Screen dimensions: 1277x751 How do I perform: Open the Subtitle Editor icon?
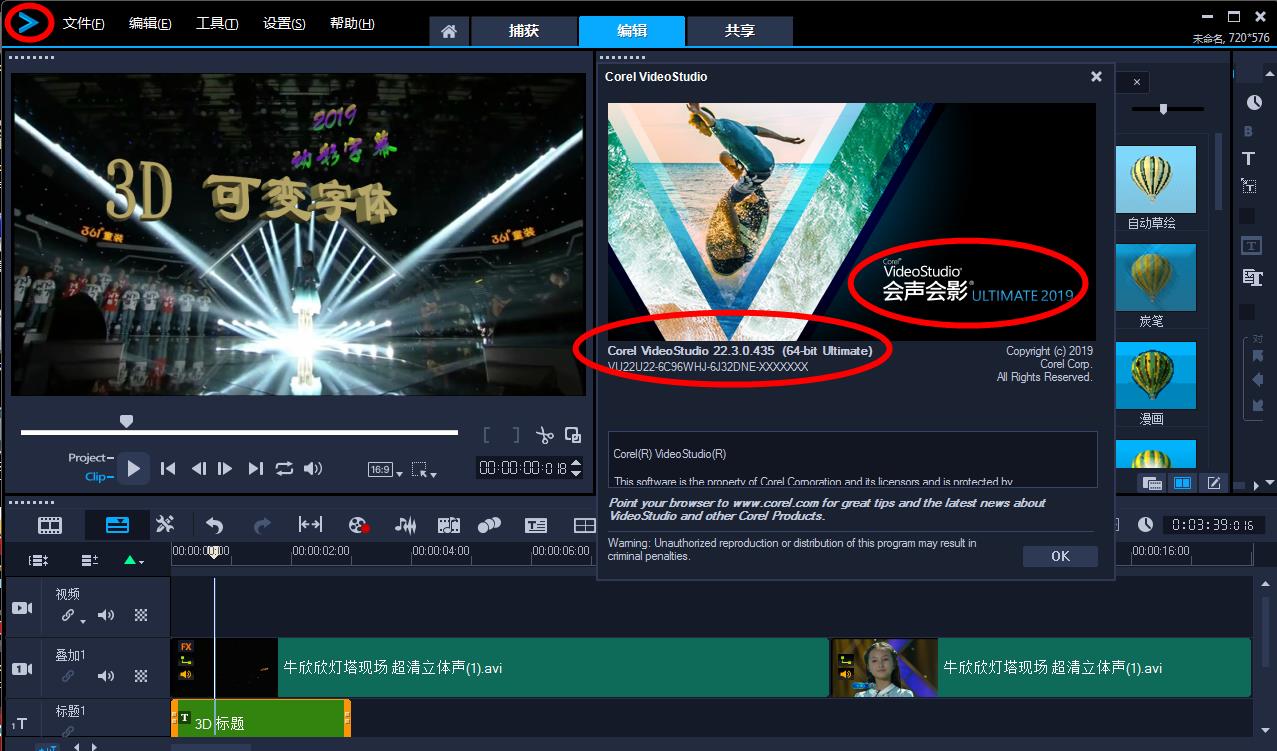536,525
